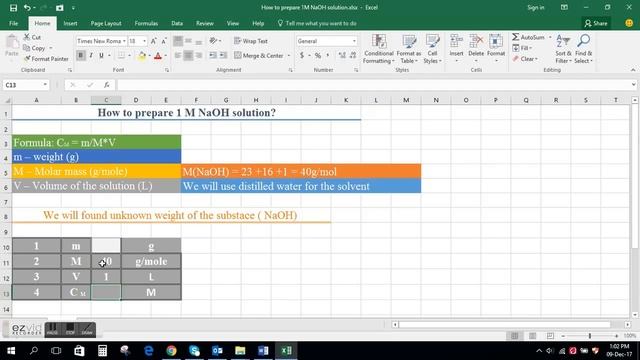This screenshot has height=360, width=640.
Task: Toggle Underline formatting
Action: click(101, 56)
